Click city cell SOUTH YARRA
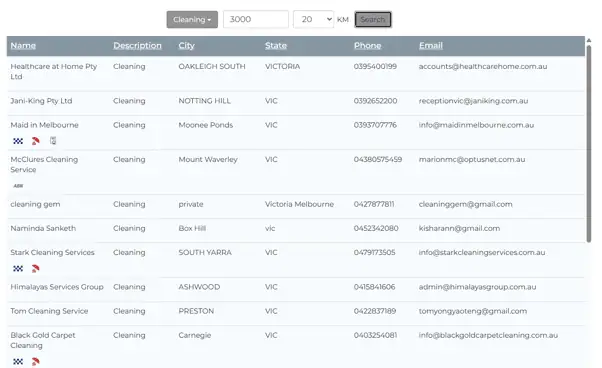The height and width of the screenshot is (368, 602). point(205,252)
